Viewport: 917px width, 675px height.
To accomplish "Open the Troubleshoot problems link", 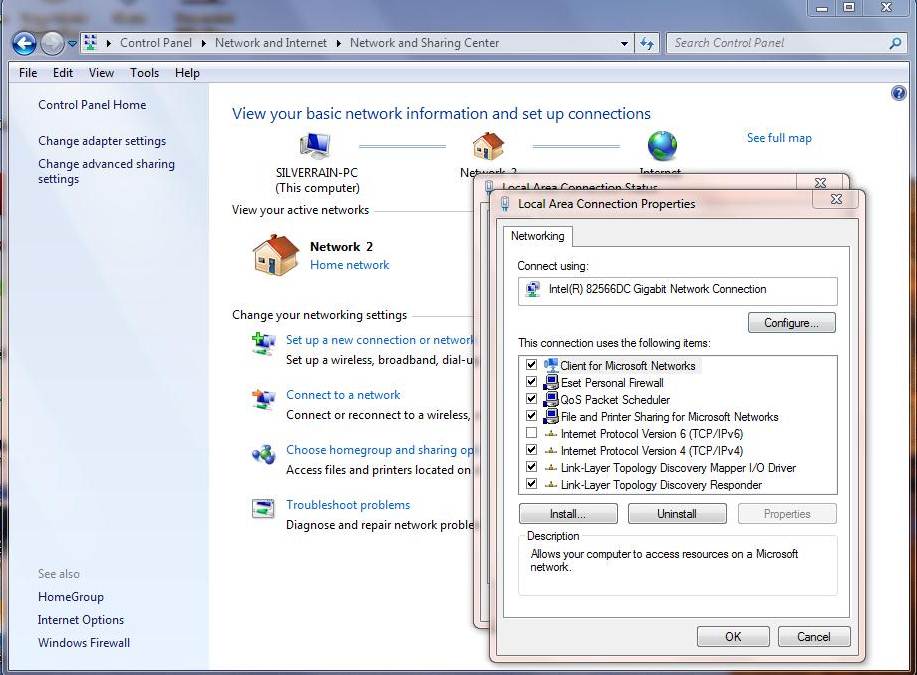I will coord(348,505).
